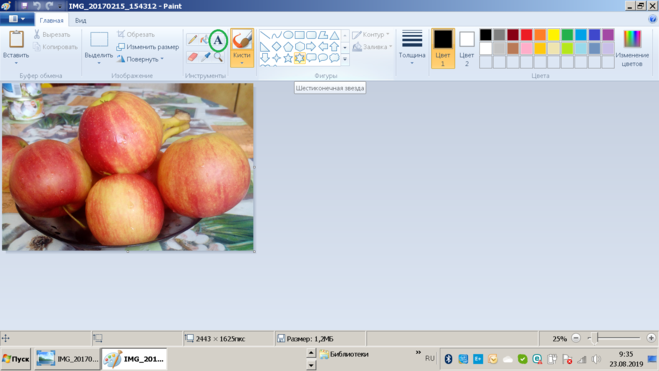The width and height of the screenshot is (659, 371).
Task: Activate Цвет 1 foreground color
Action: point(443,48)
